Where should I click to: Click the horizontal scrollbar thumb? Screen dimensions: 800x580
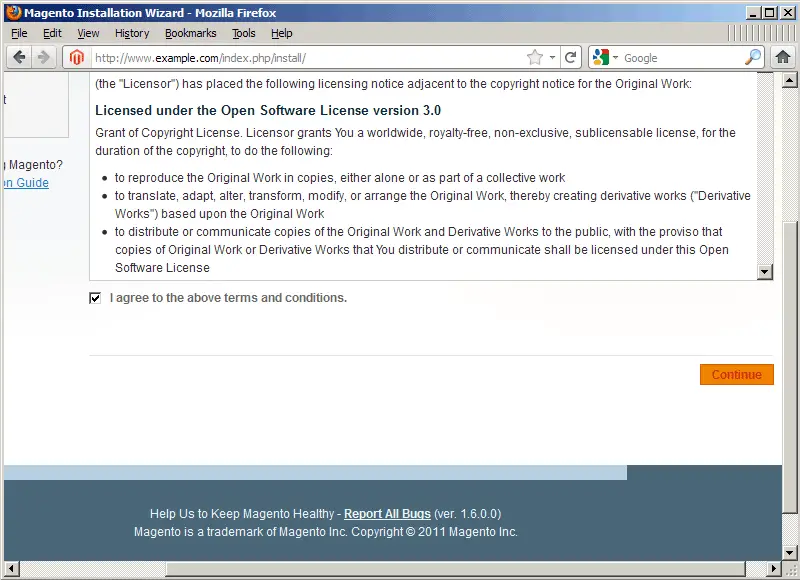tap(456, 568)
